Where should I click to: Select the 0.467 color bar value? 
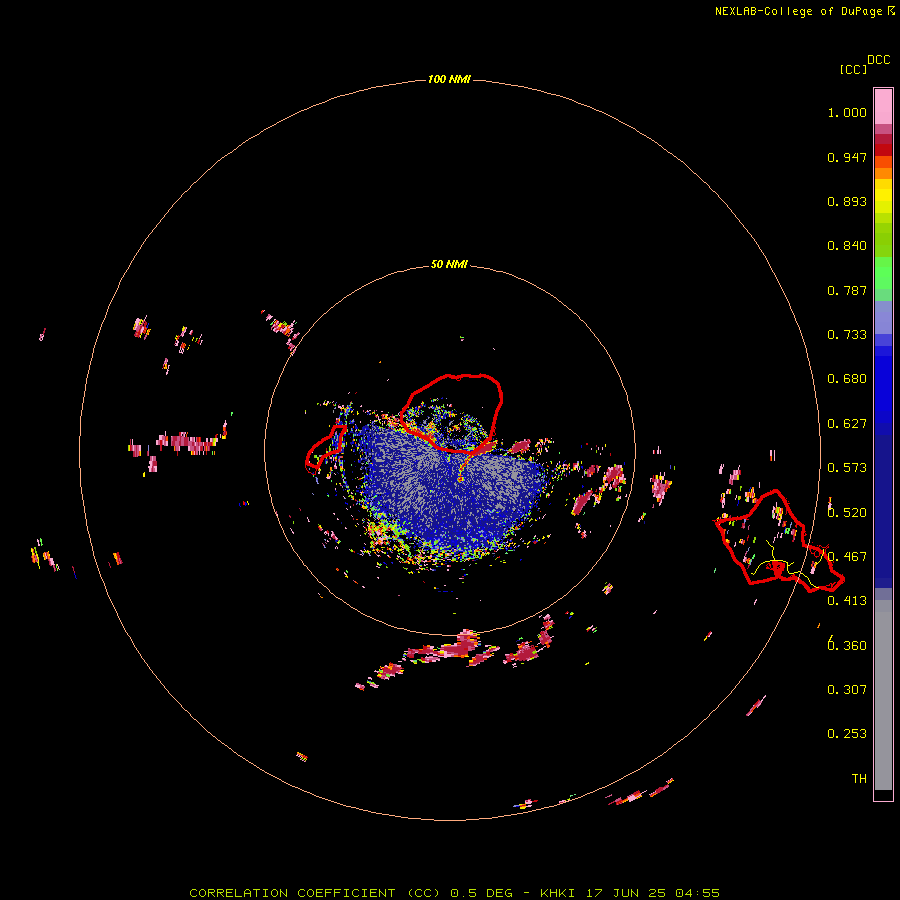(x=847, y=557)
